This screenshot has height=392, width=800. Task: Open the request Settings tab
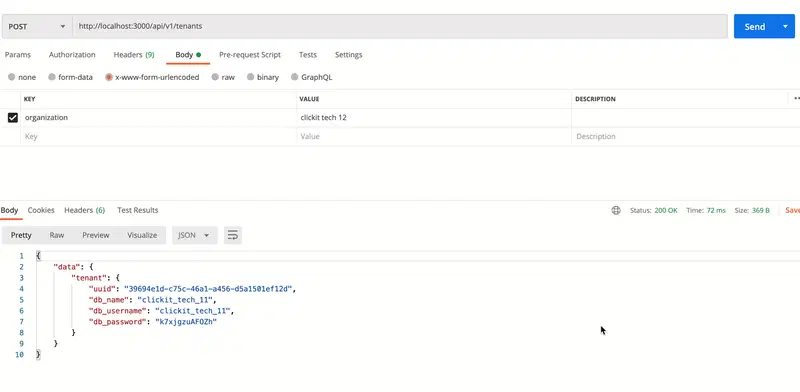coord(348,55)
